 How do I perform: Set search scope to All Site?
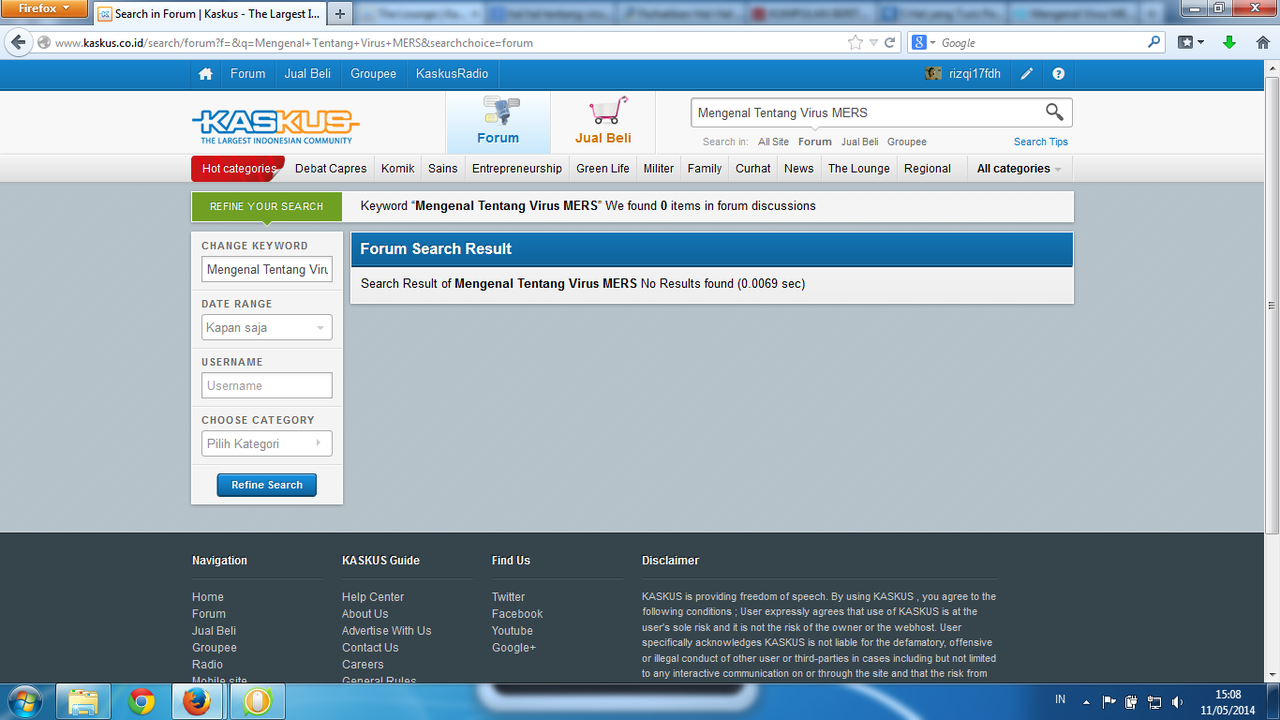[773, 142]
